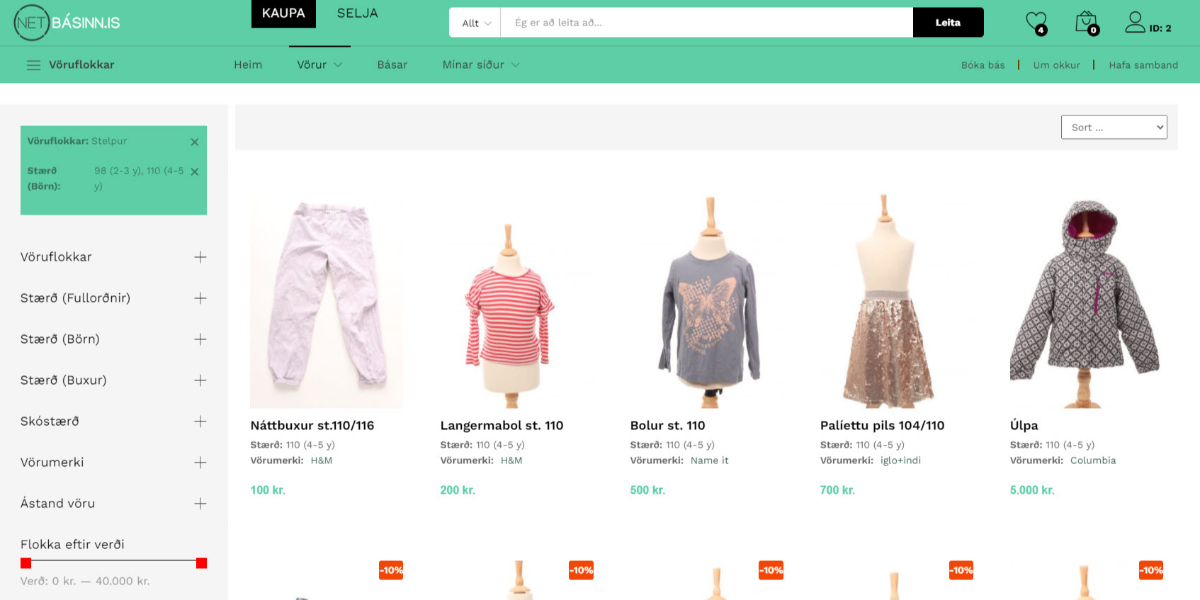This screenshot has width=1200, height=600.
Task: Remove the Stelpur category filter
Action: click(194, 142)
